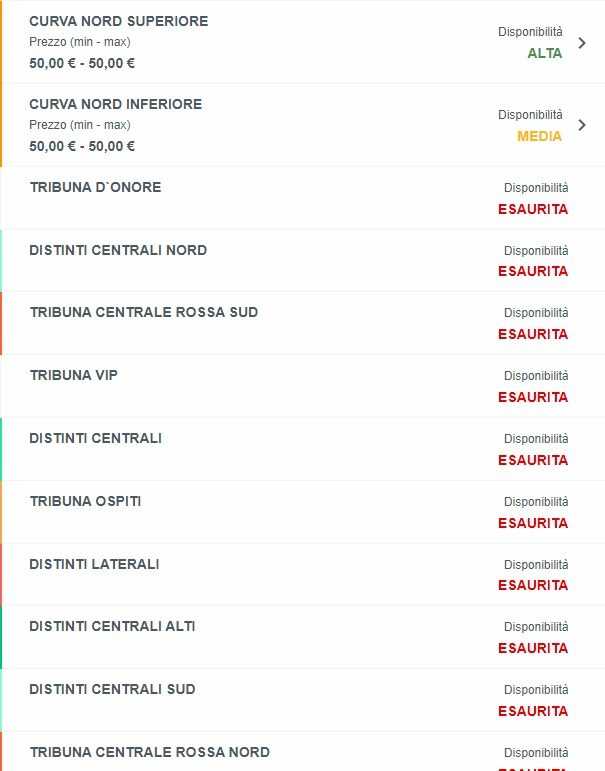Viewport: 605px width, 771px height.
Task: Click MEDIA availability for Curva Nord Inferiore
Action: coord(540,136)
